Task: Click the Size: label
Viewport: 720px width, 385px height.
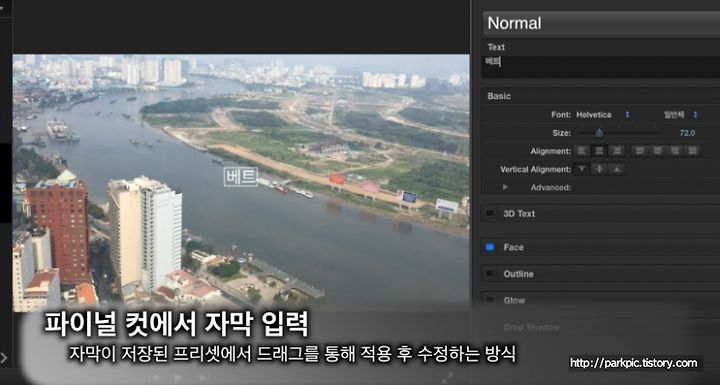Action: click(562, 133)
